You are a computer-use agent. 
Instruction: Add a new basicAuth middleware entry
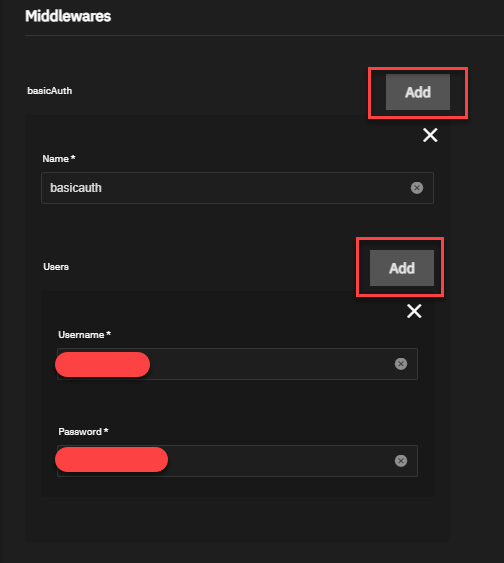pos(417,92)
